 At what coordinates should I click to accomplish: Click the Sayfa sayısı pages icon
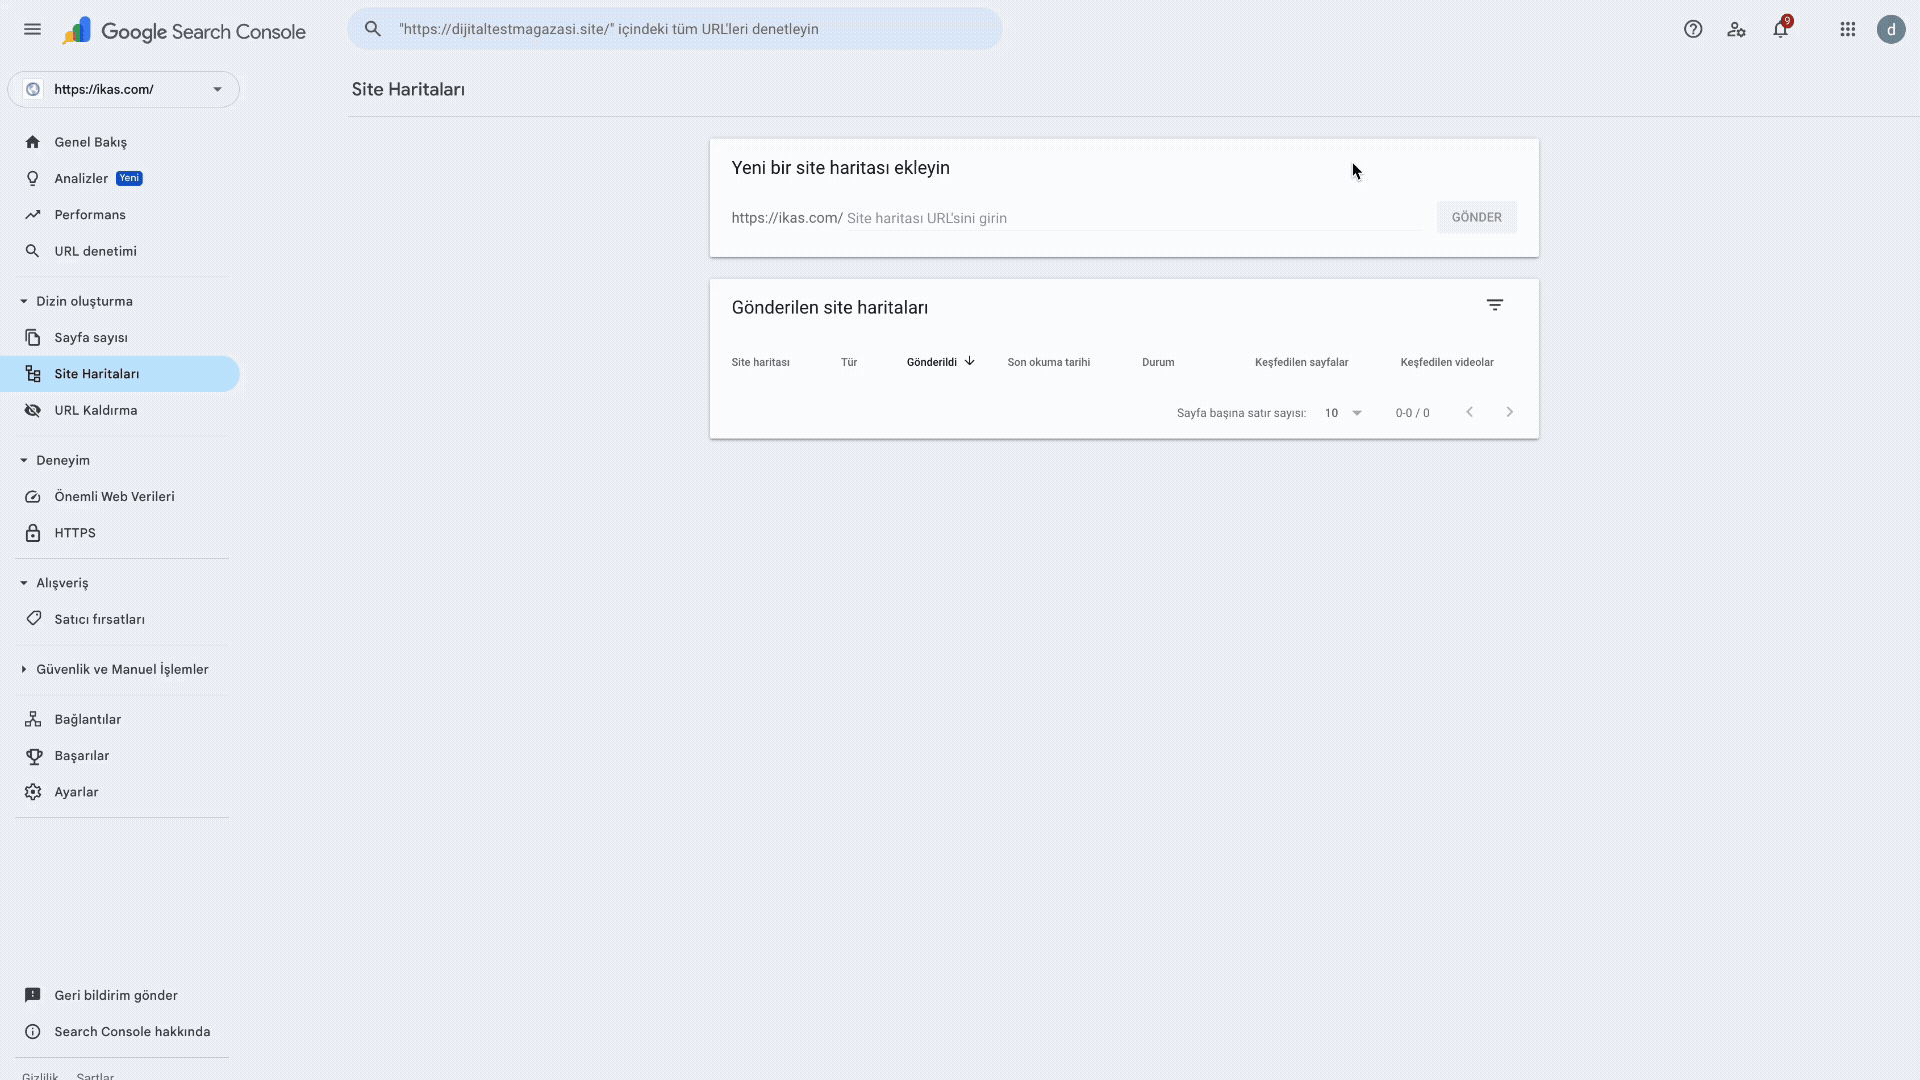coord(33,338)
